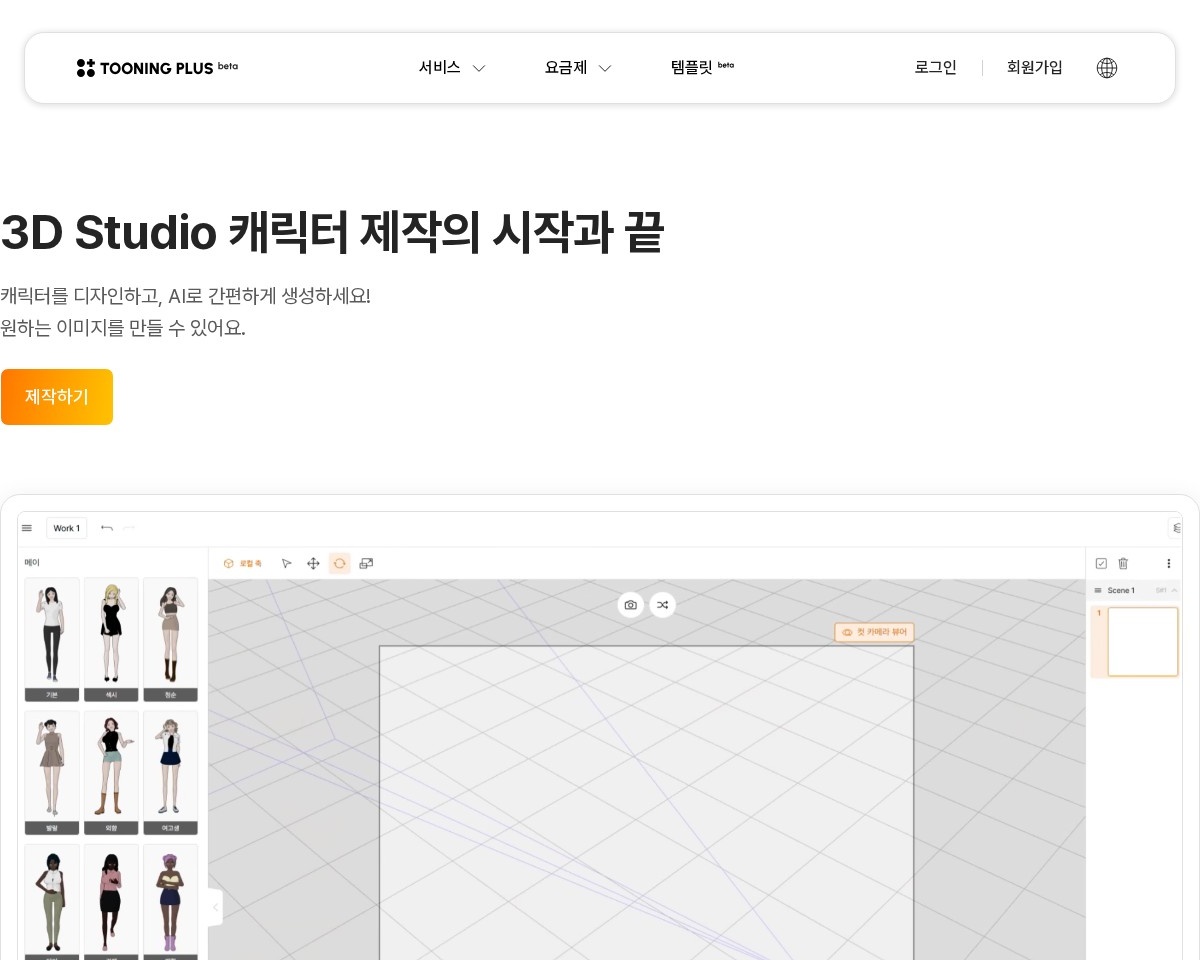Open the three-dot menu in the scene panel
This screenshot has height=960, width=1200.
click(x=1168, y=564)
